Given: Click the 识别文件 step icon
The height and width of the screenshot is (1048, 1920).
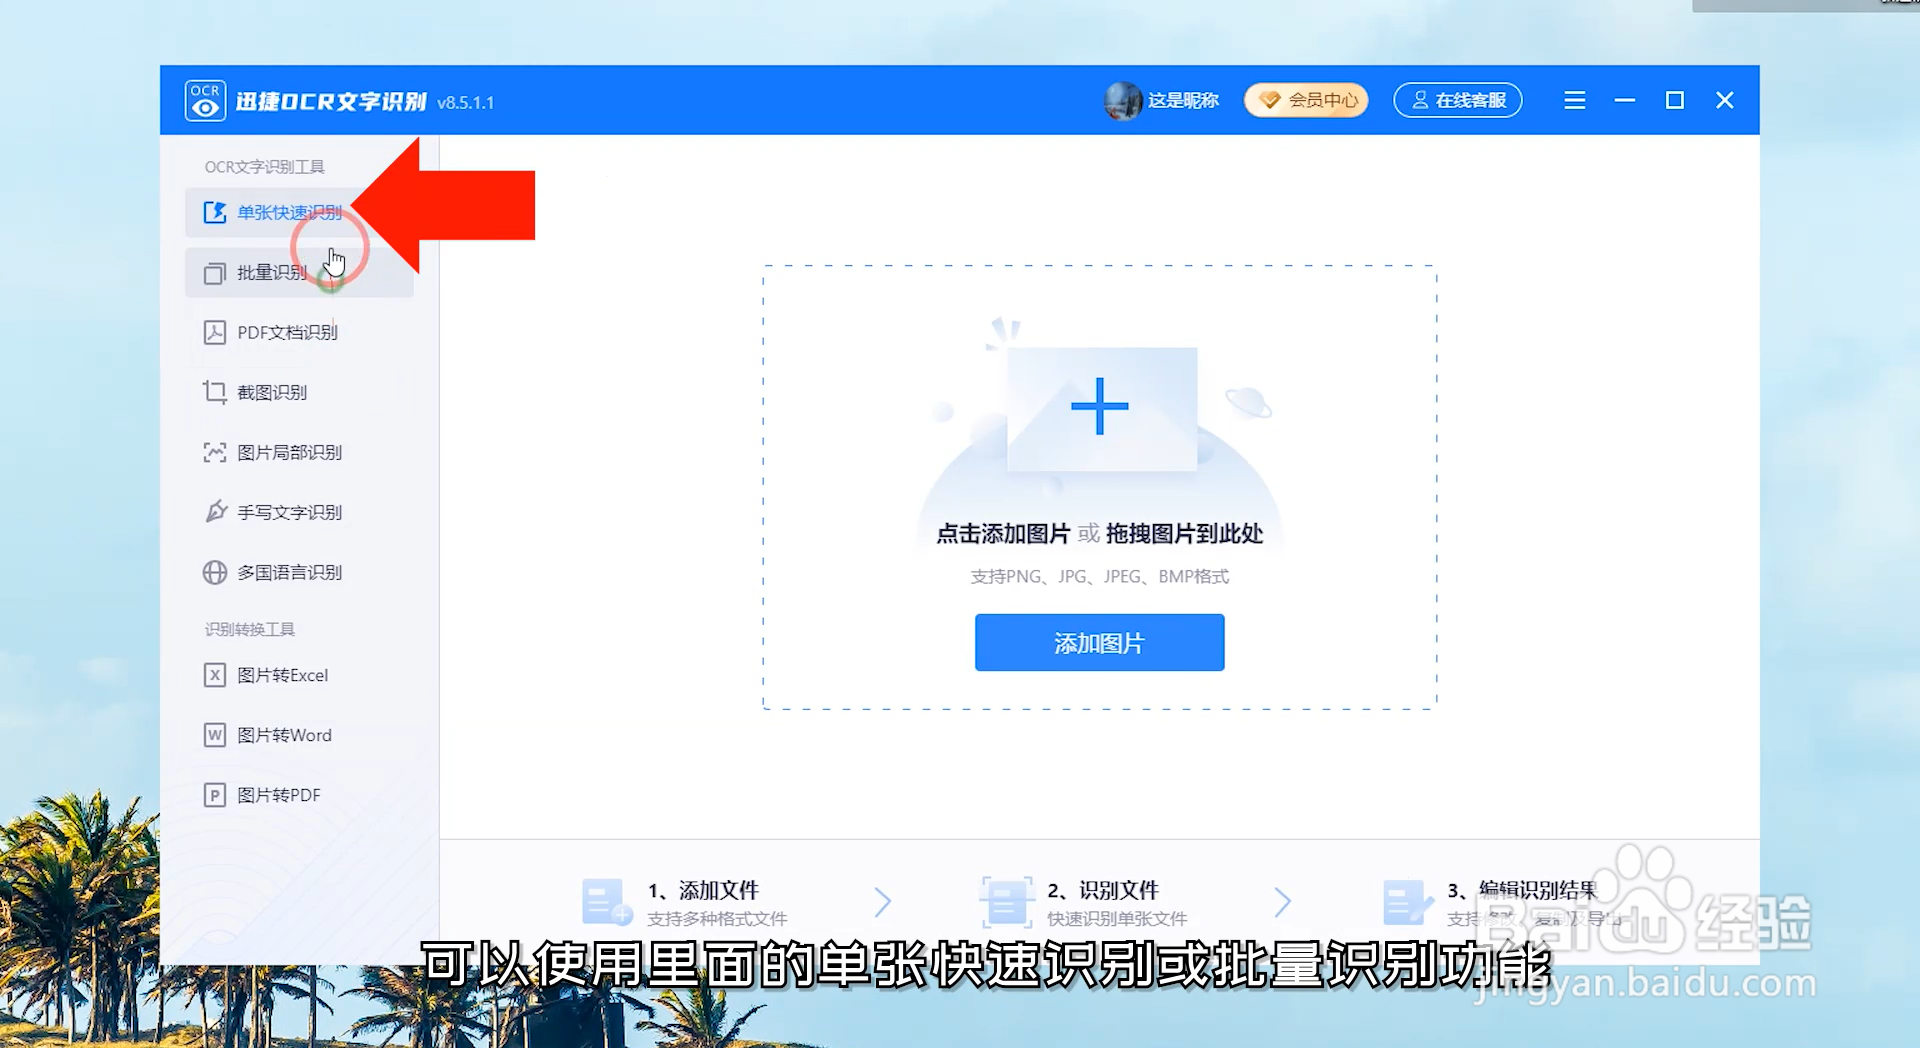Looking at the screenshot, I should click(1006, 902).
